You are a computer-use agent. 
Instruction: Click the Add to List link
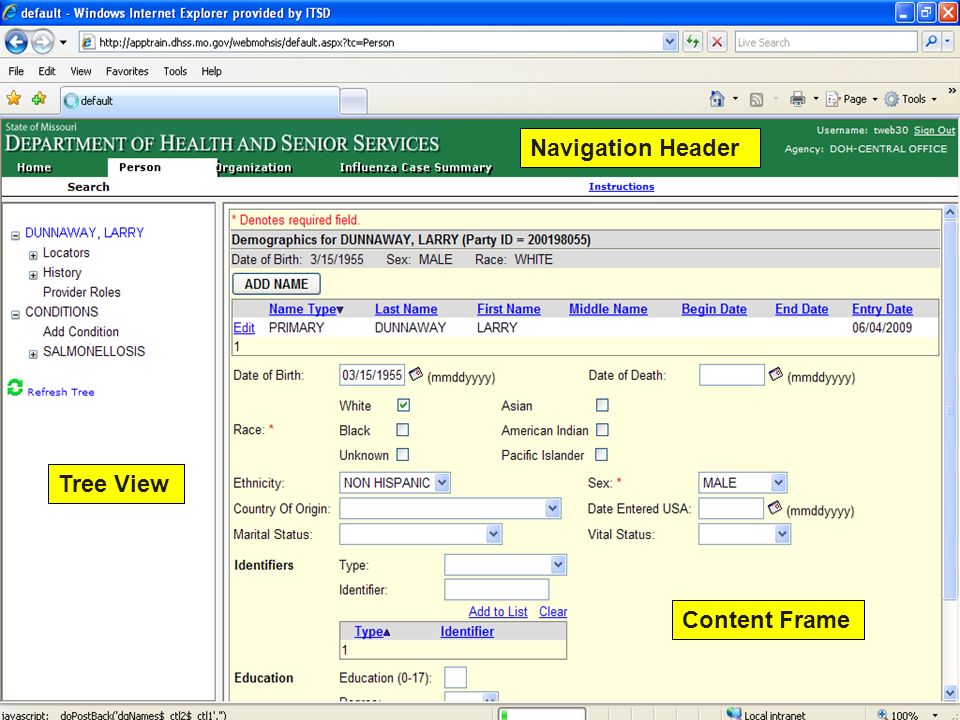pos(498,612)
